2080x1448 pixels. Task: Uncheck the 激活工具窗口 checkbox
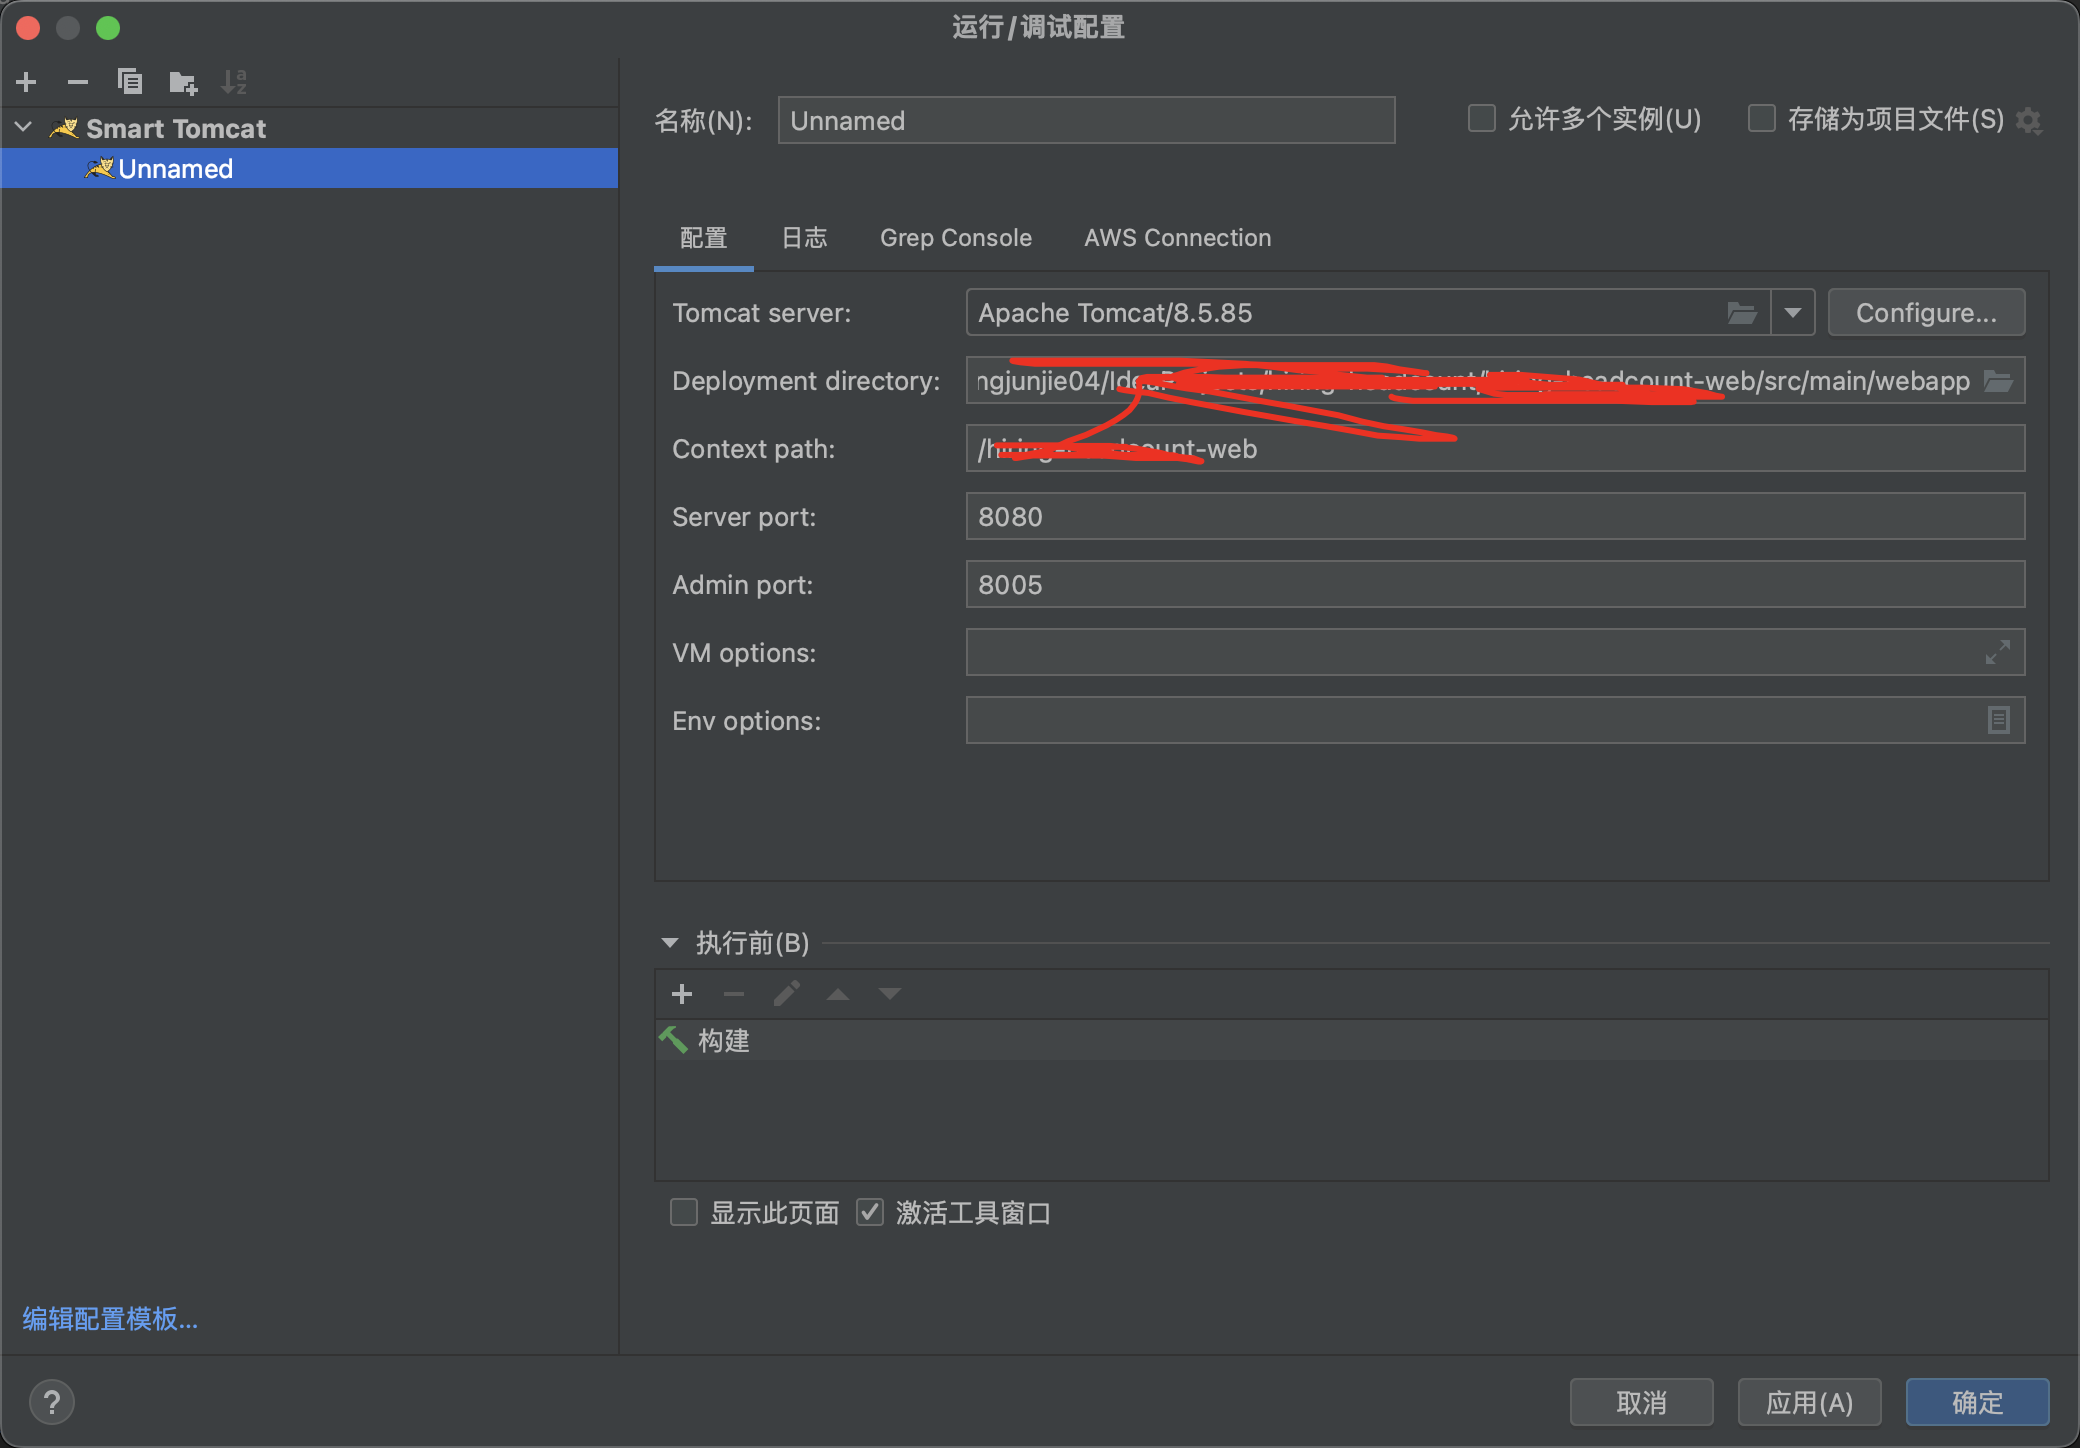tap(870, 1213)
